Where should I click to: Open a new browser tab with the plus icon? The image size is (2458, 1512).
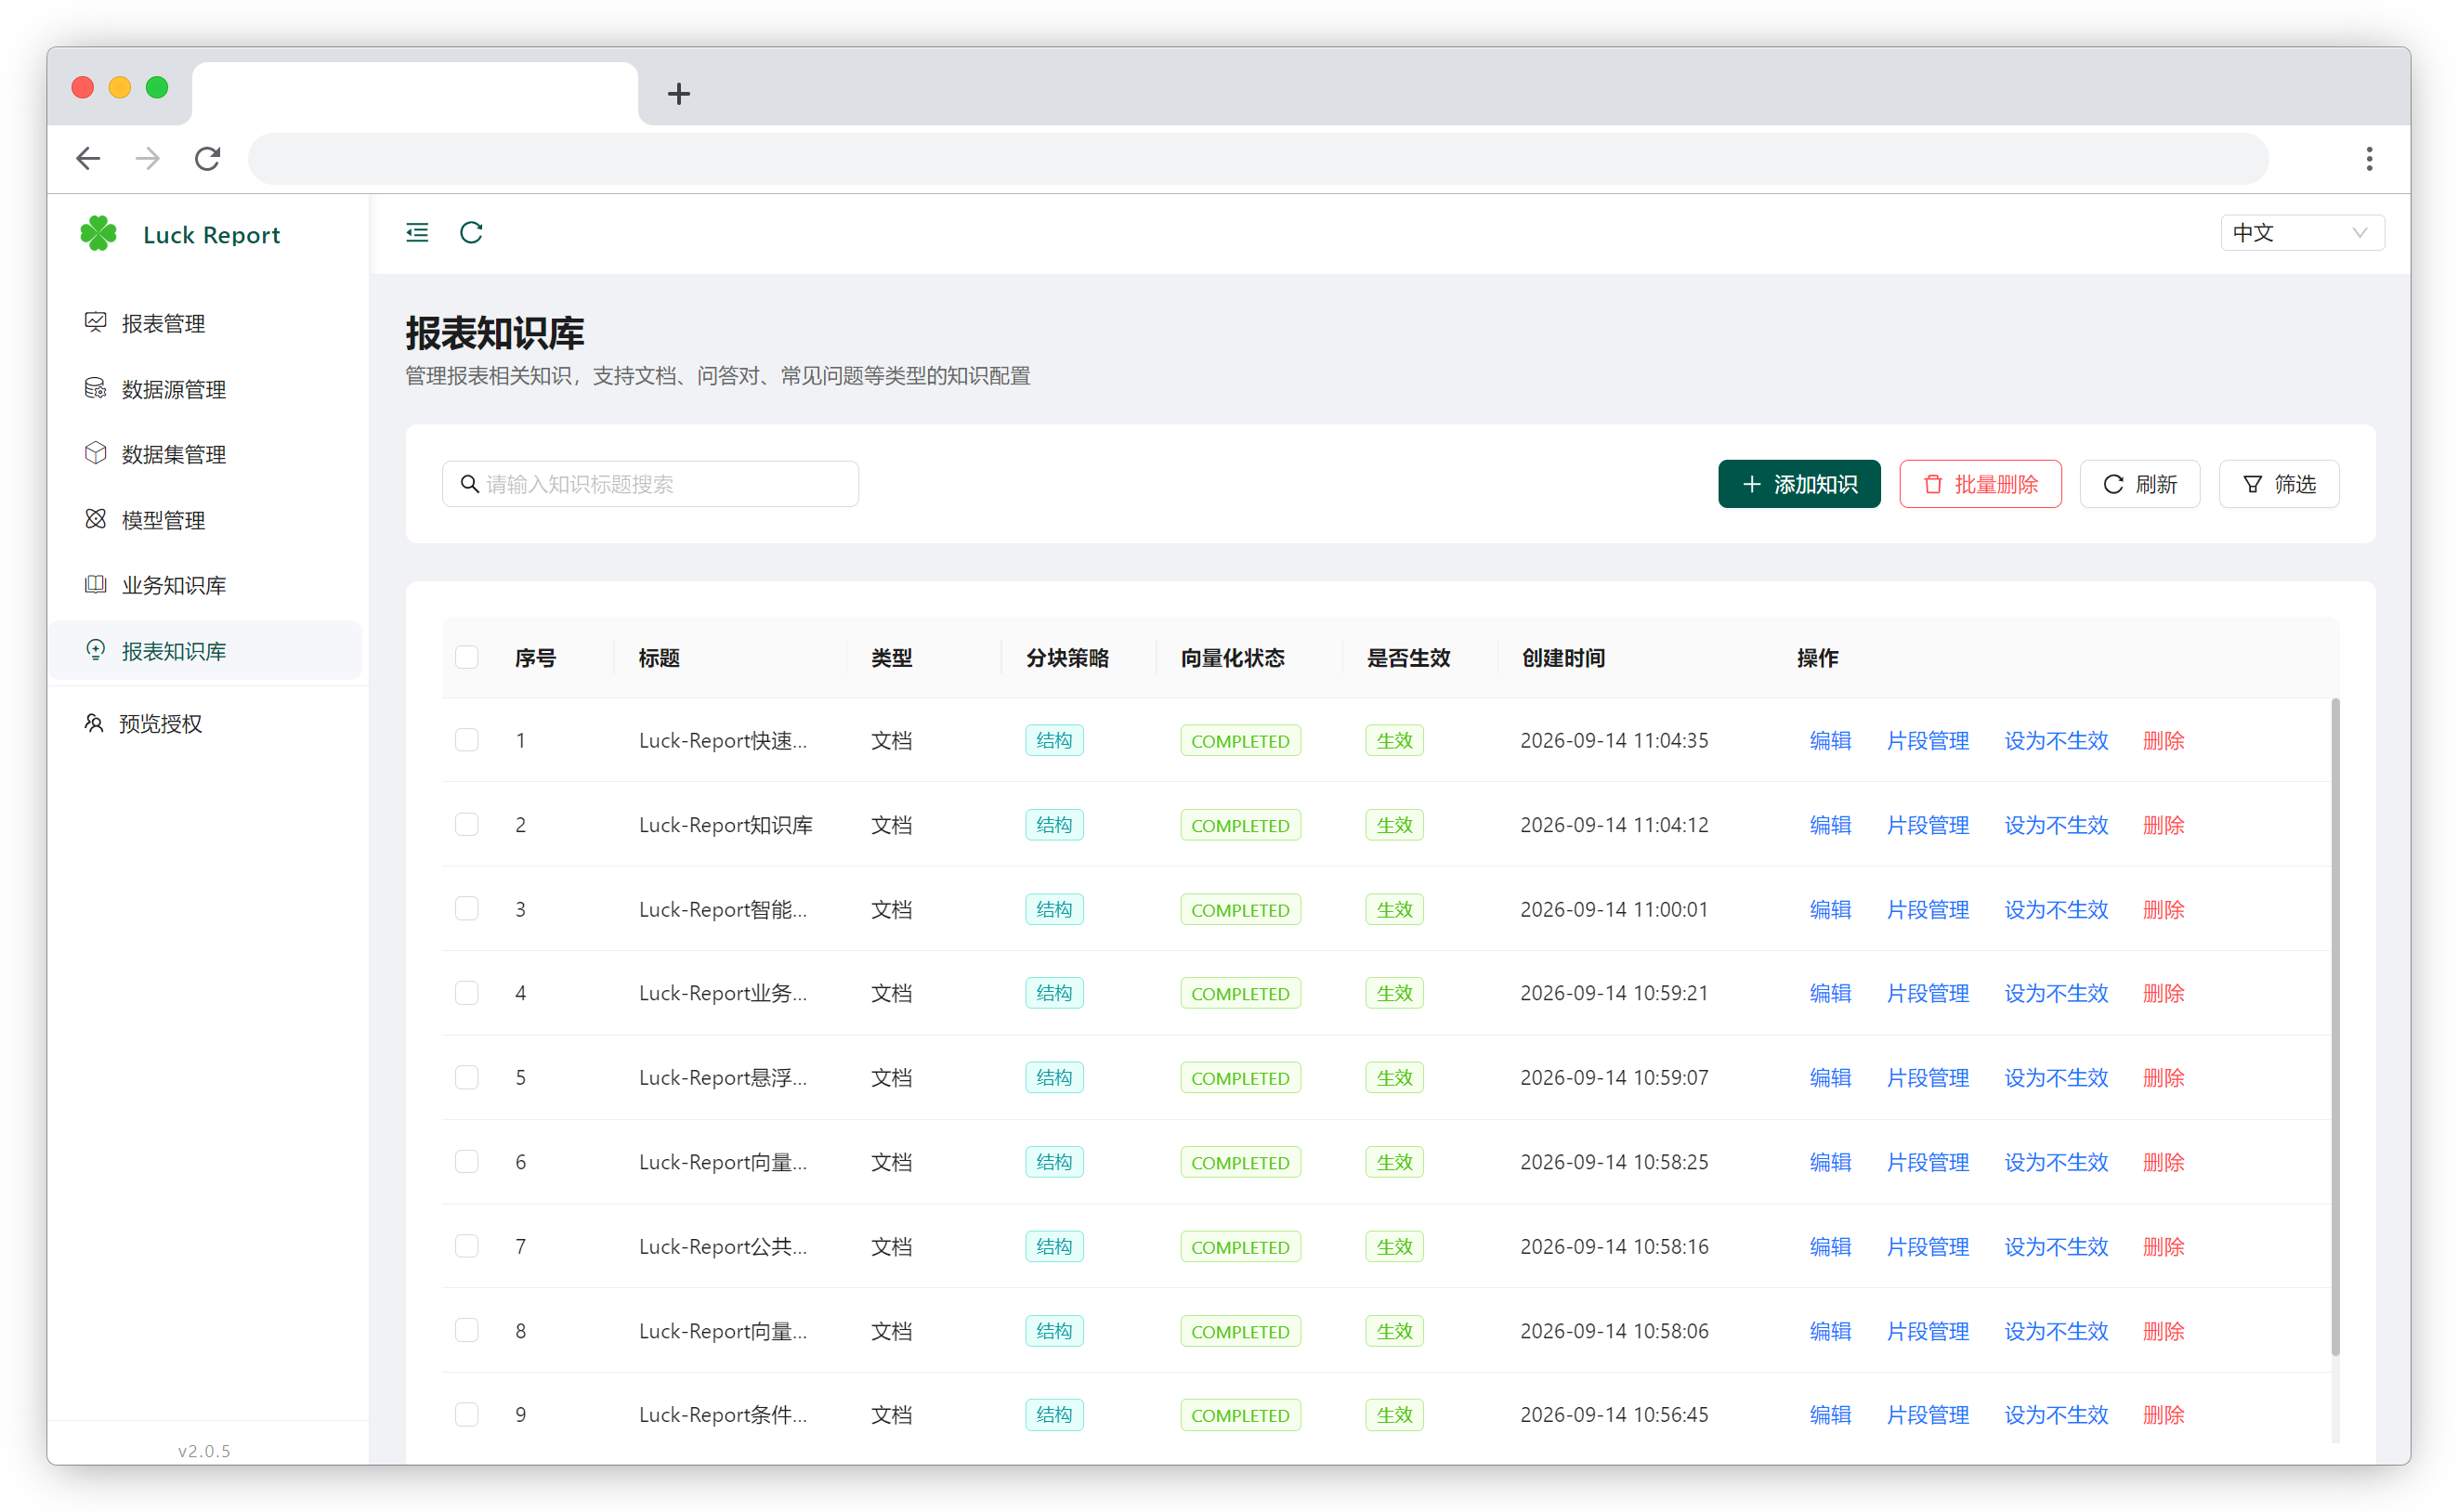pos(679,94)
